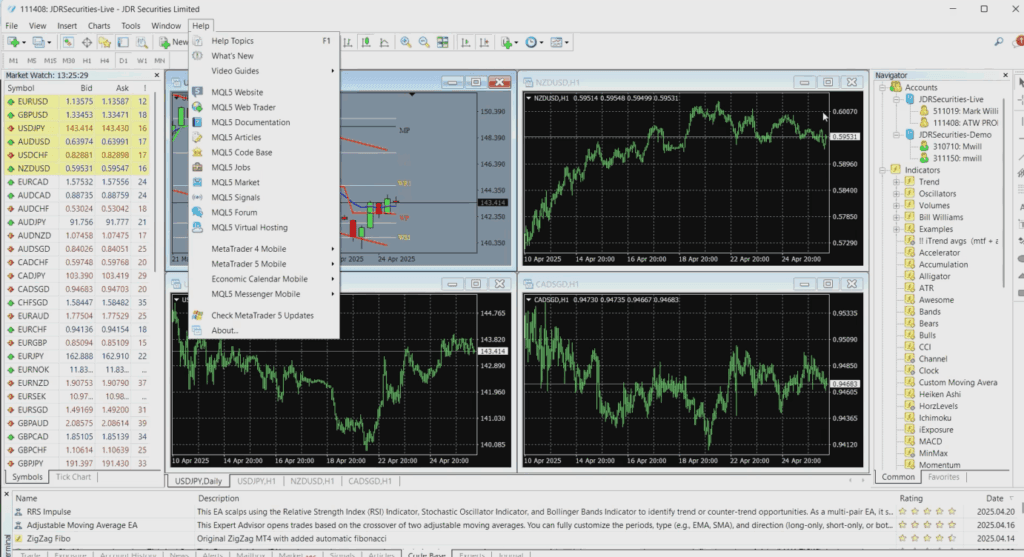Collapse the JDRSecurities-Live account node
1024x557 pixels.
coord(897,99)
